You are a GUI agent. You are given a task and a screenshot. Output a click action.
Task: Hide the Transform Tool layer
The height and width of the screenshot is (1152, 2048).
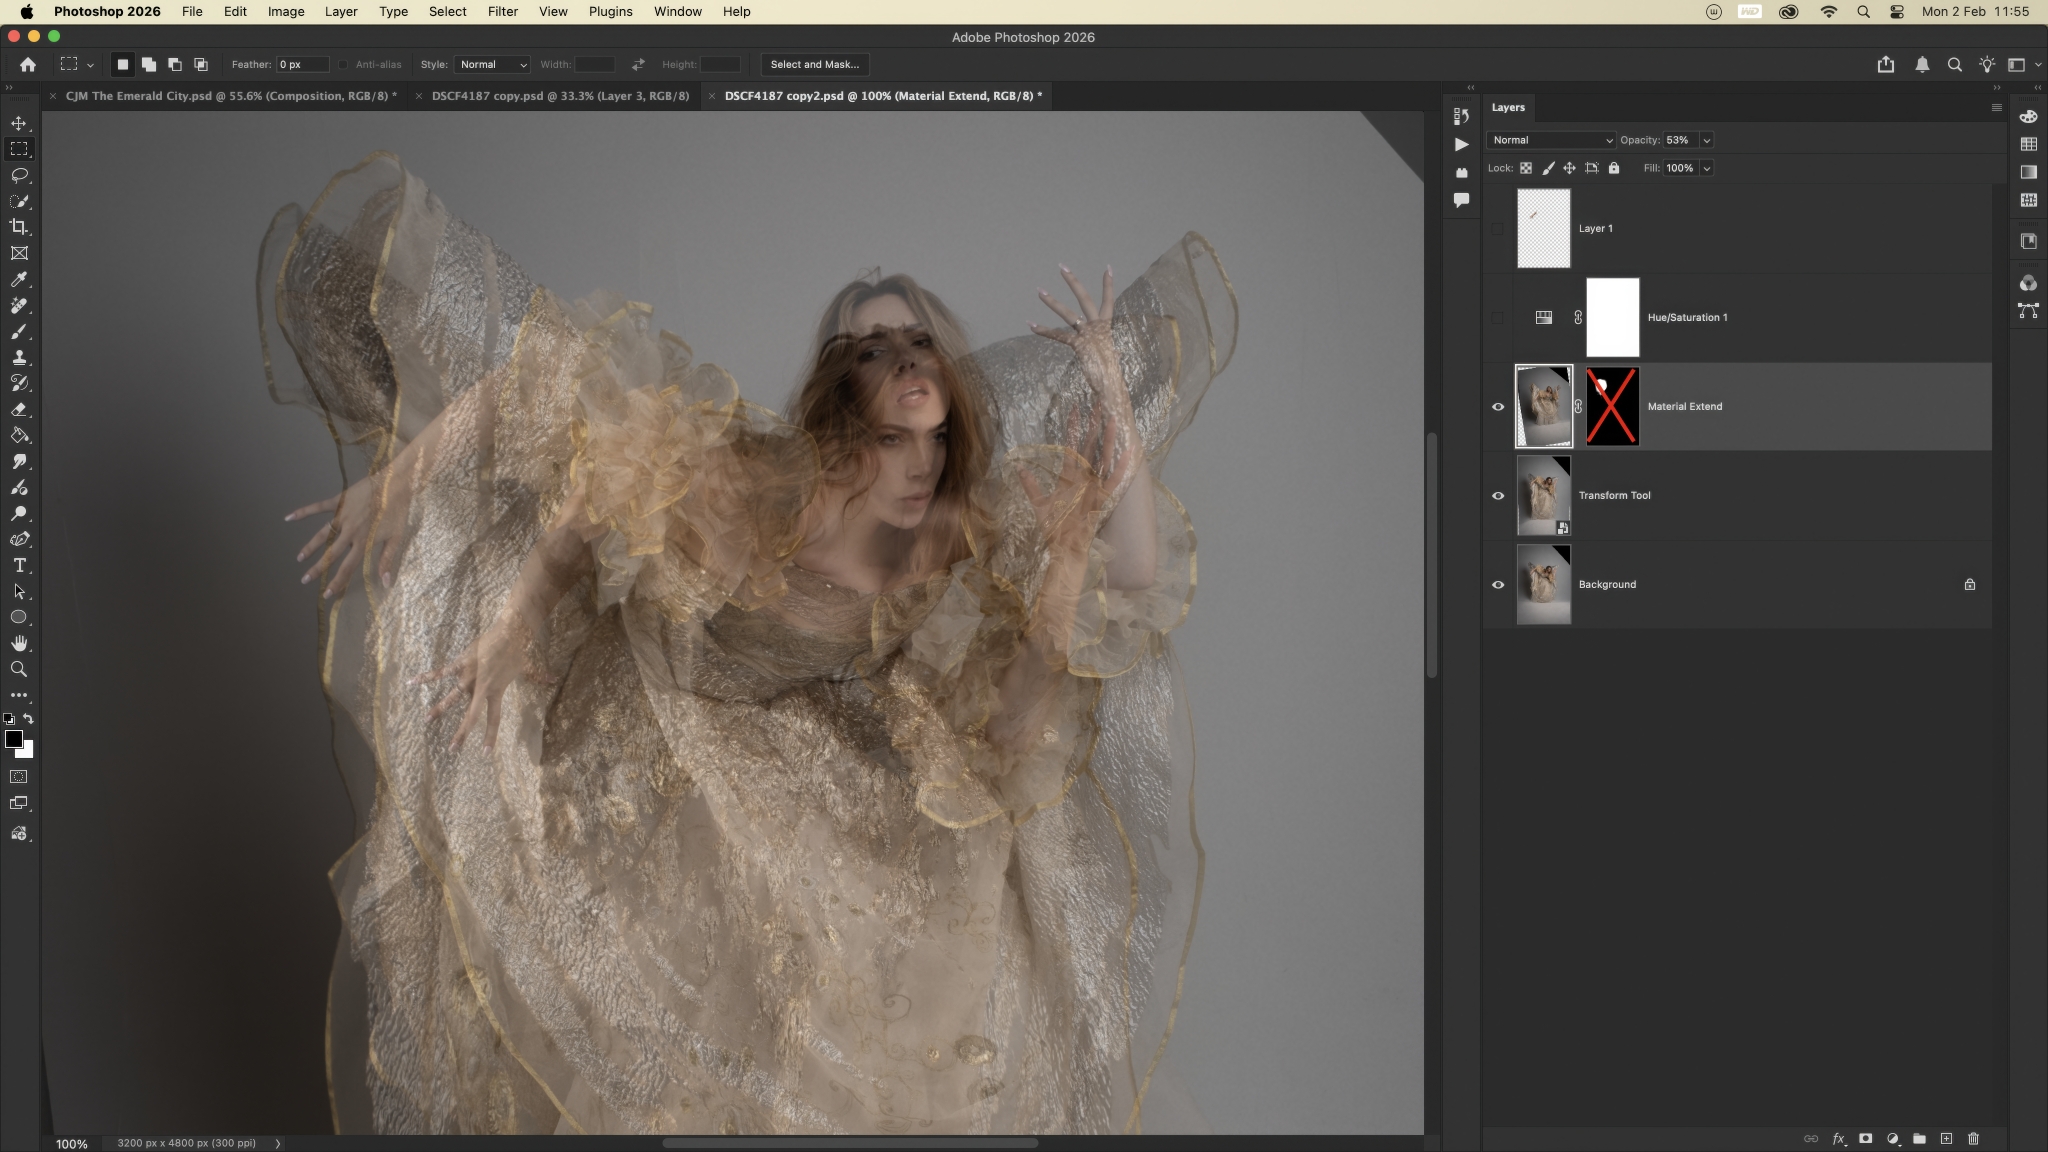click(1498, 496)
